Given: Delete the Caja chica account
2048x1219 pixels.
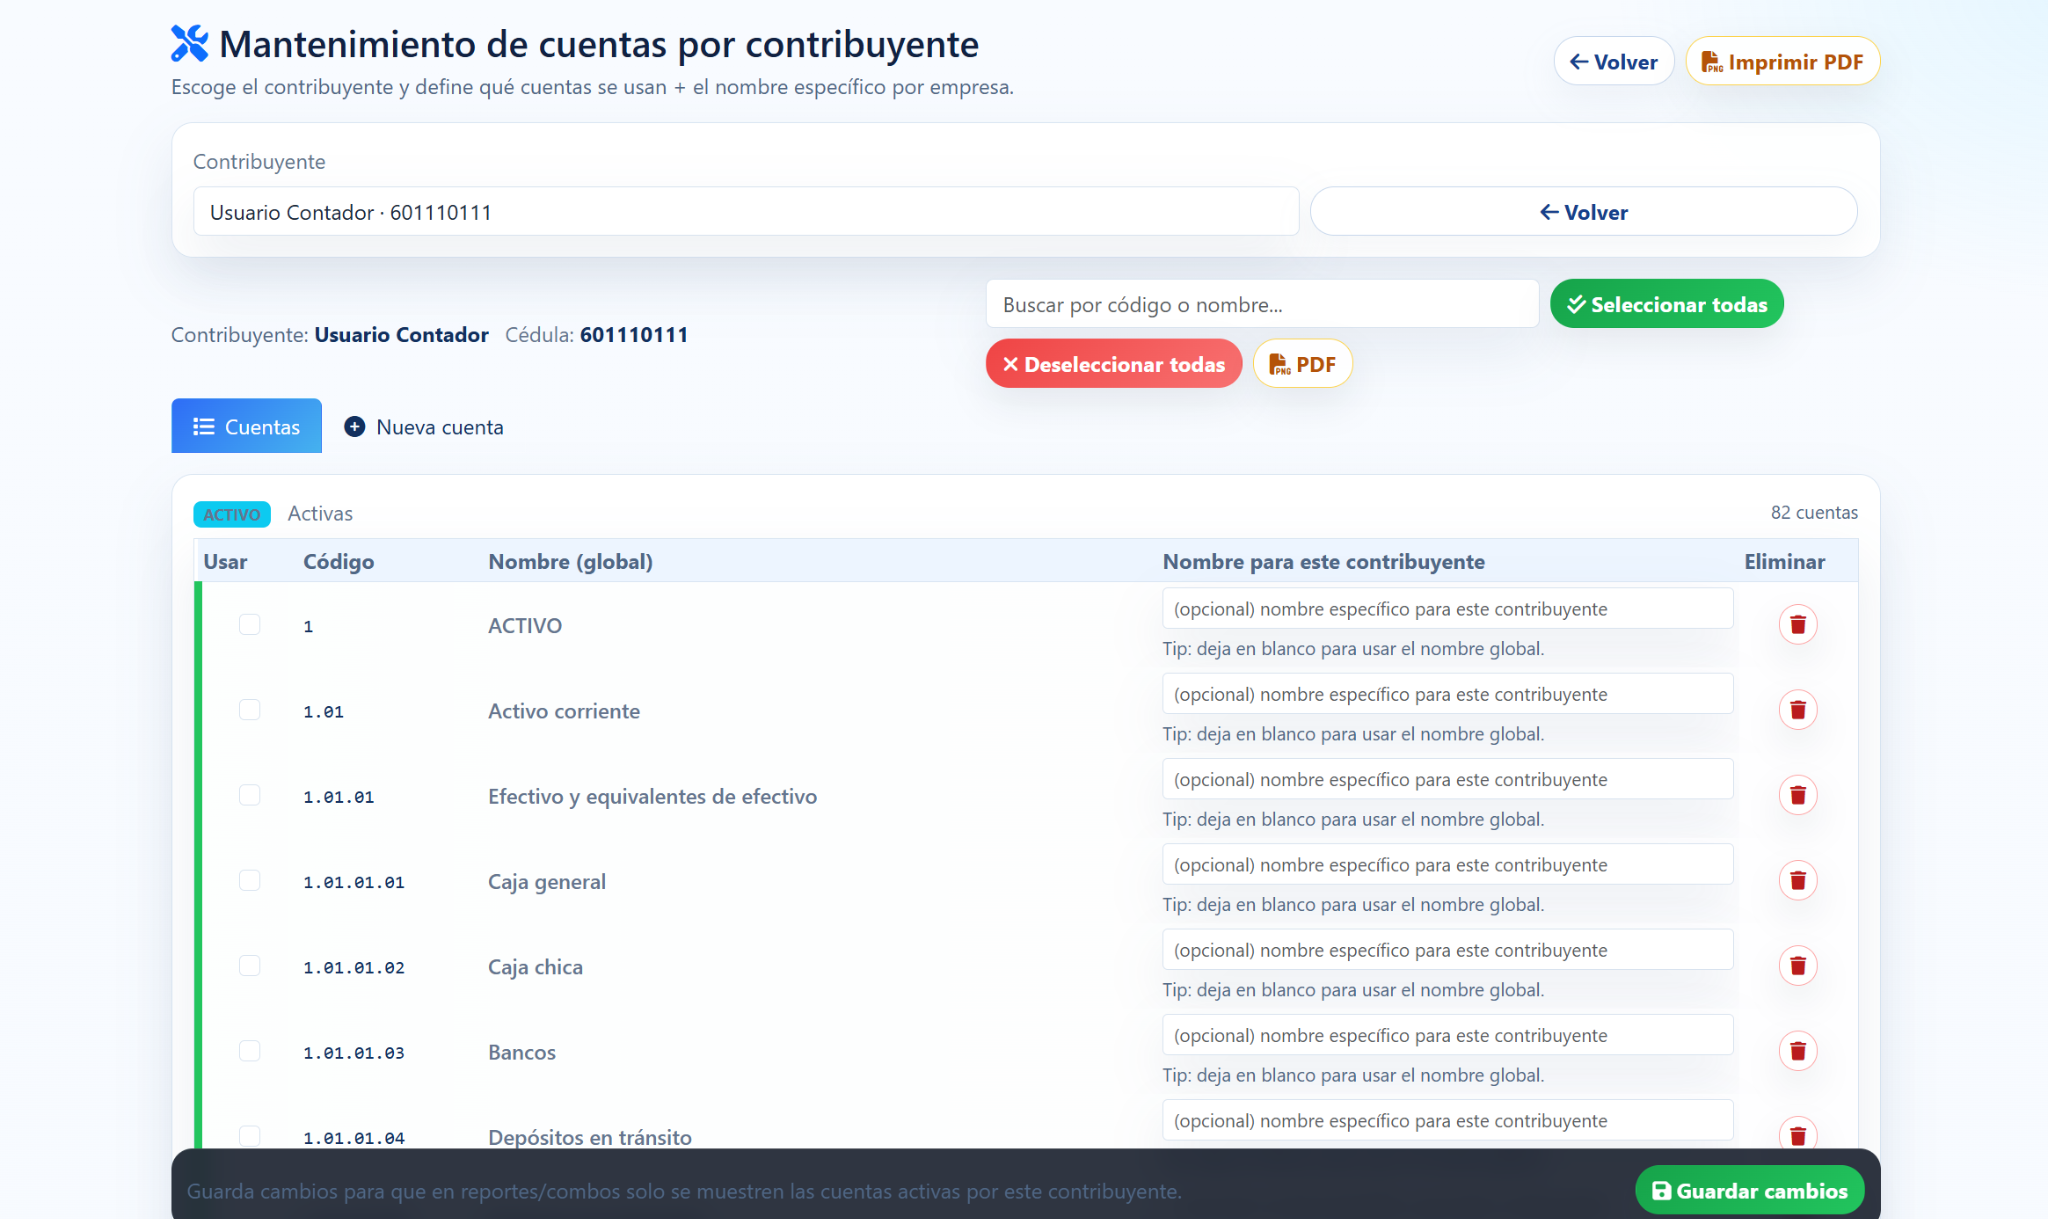Looking at the screenshot, I should coord(1797,966).
